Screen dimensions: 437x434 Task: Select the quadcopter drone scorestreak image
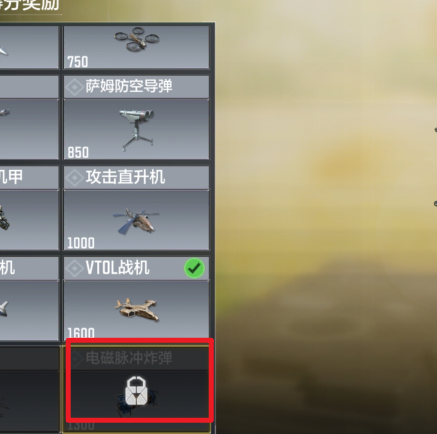pyautogui.click(x=137, y=40)
